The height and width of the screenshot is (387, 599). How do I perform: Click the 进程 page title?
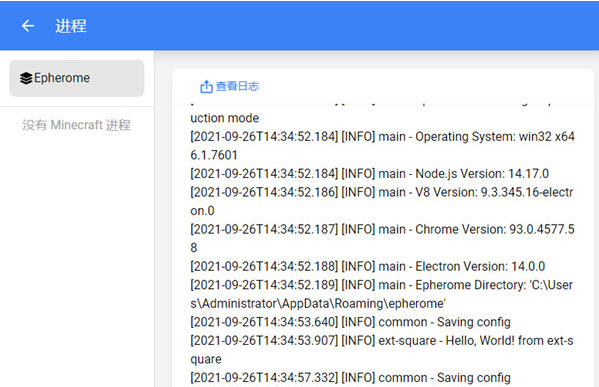click(71, 26)
